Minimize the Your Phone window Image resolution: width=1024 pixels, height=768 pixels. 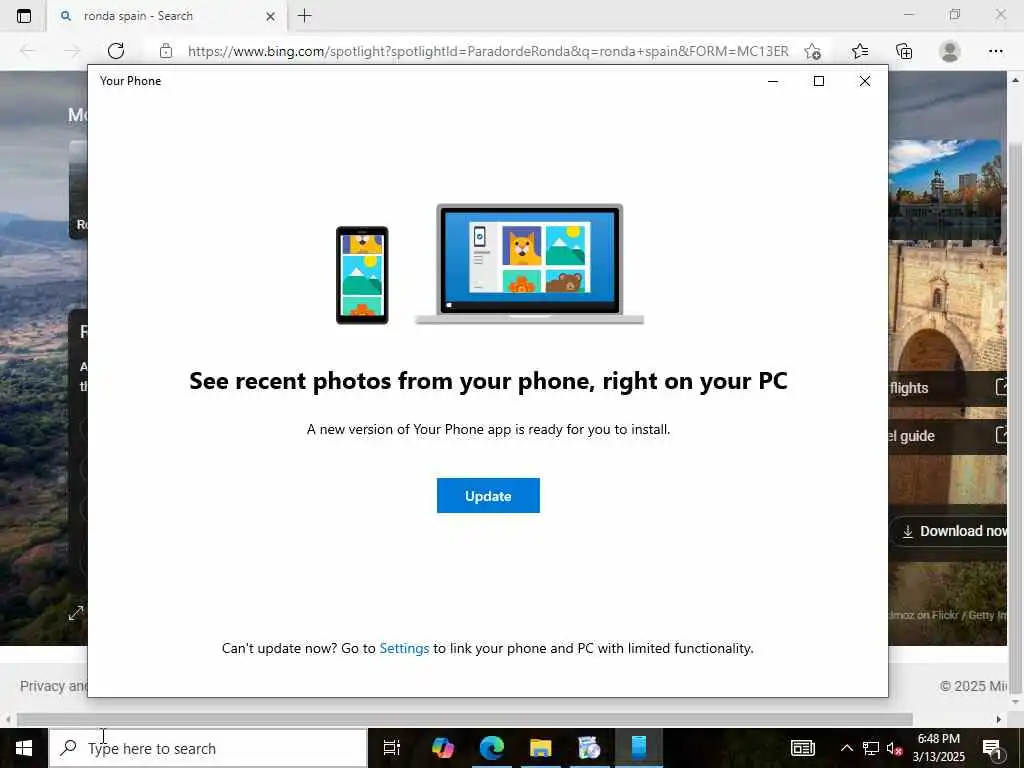[773, 81]
